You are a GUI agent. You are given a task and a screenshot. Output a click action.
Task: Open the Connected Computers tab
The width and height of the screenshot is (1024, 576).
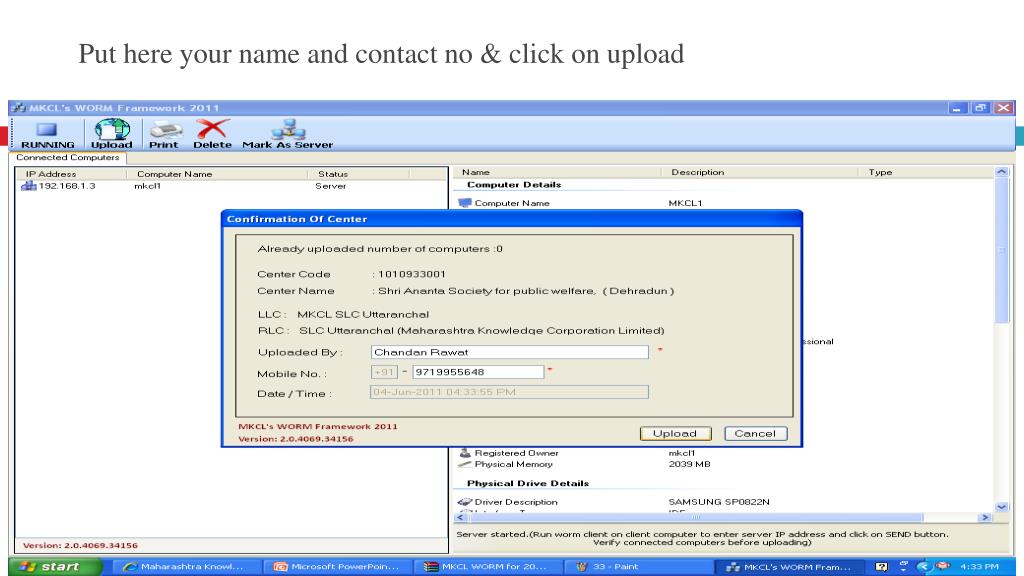coord(67,157)
